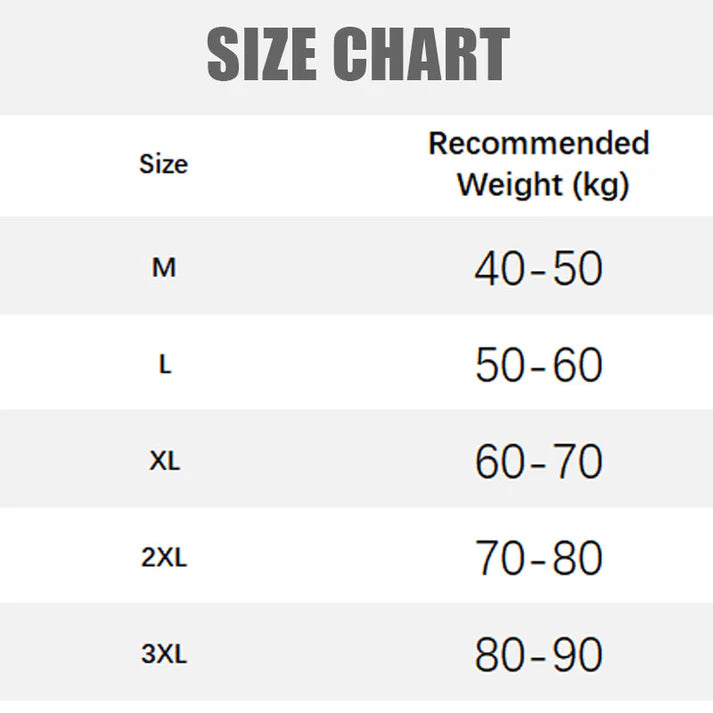Click the word Recommended in the header

tap(539, 143)
